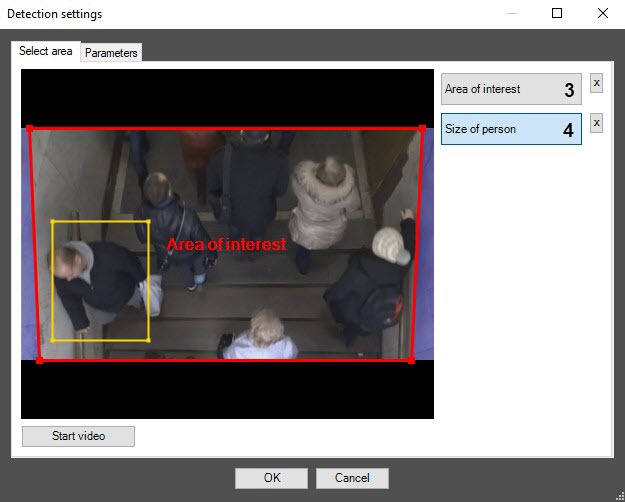625x502 pixels.
Task: Click the yellow box bottom-right corner handle
Action: click(x=148, y=341)
